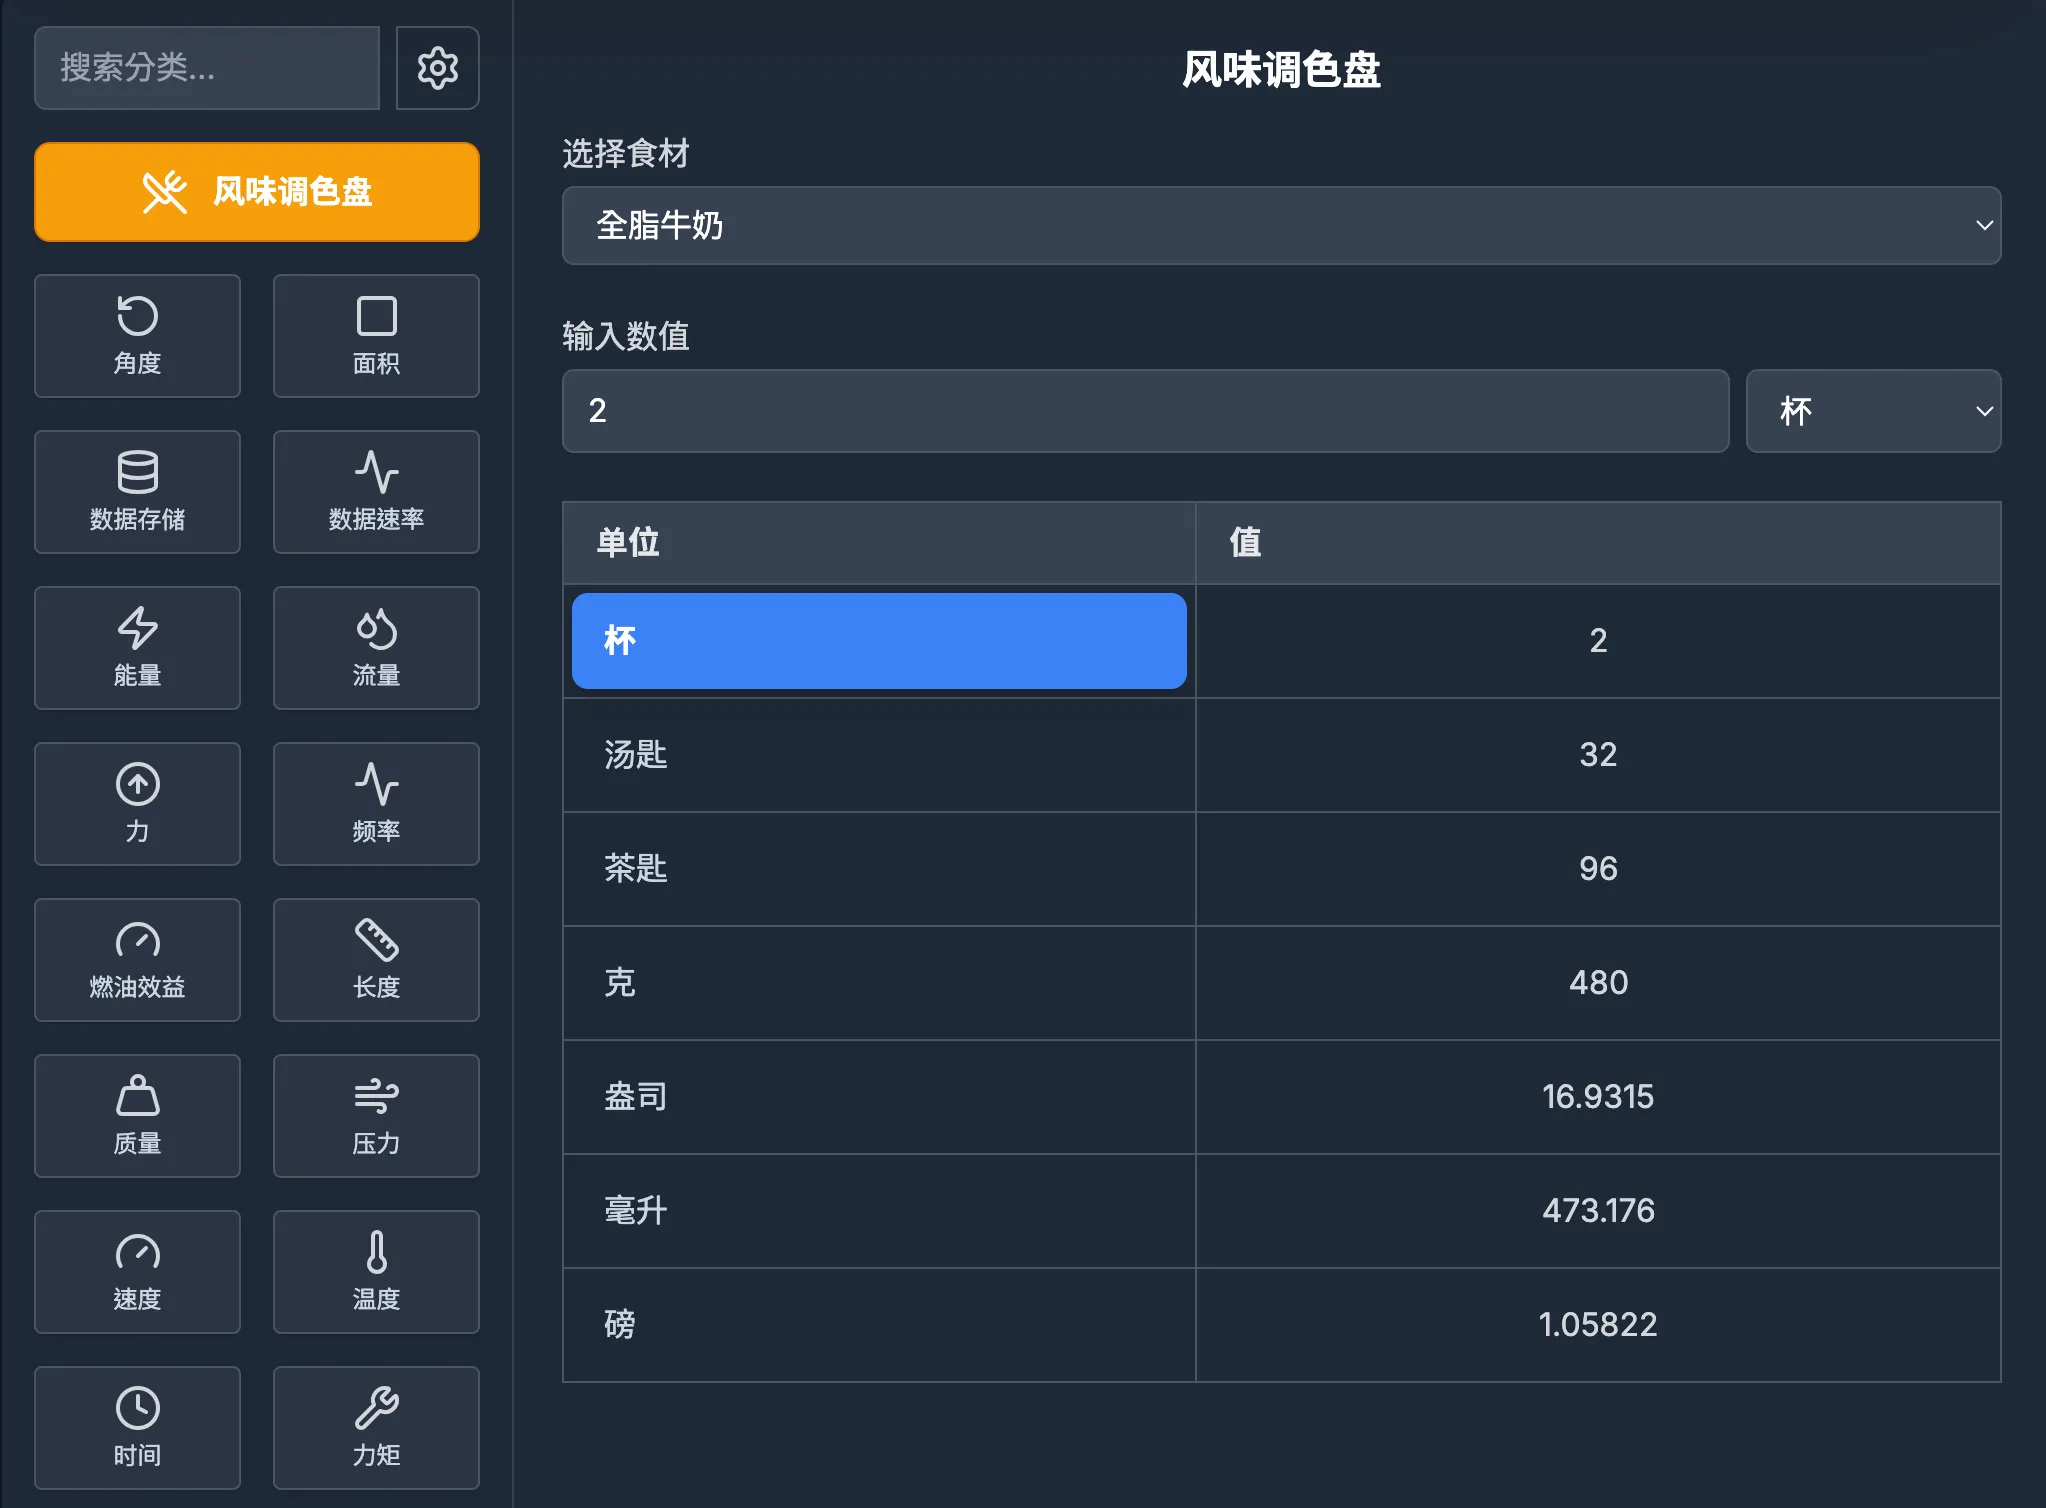Open the 面积 area category

(x=376, y=336)
